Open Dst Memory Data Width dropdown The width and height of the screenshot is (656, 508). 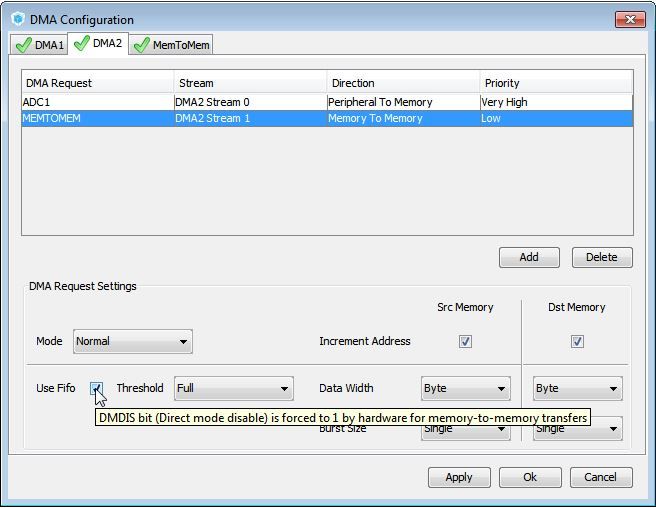(578, 388)
